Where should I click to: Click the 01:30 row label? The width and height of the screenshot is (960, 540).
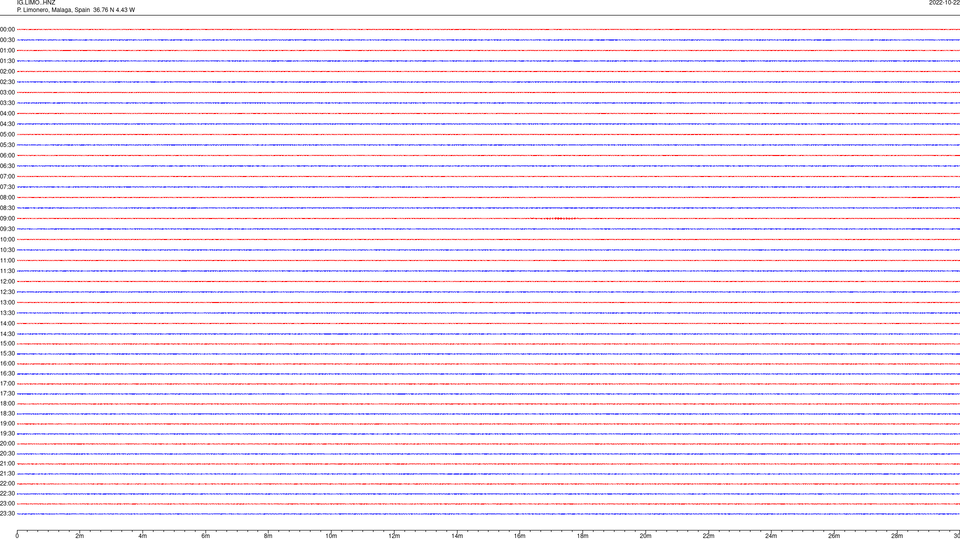(7, 61)
